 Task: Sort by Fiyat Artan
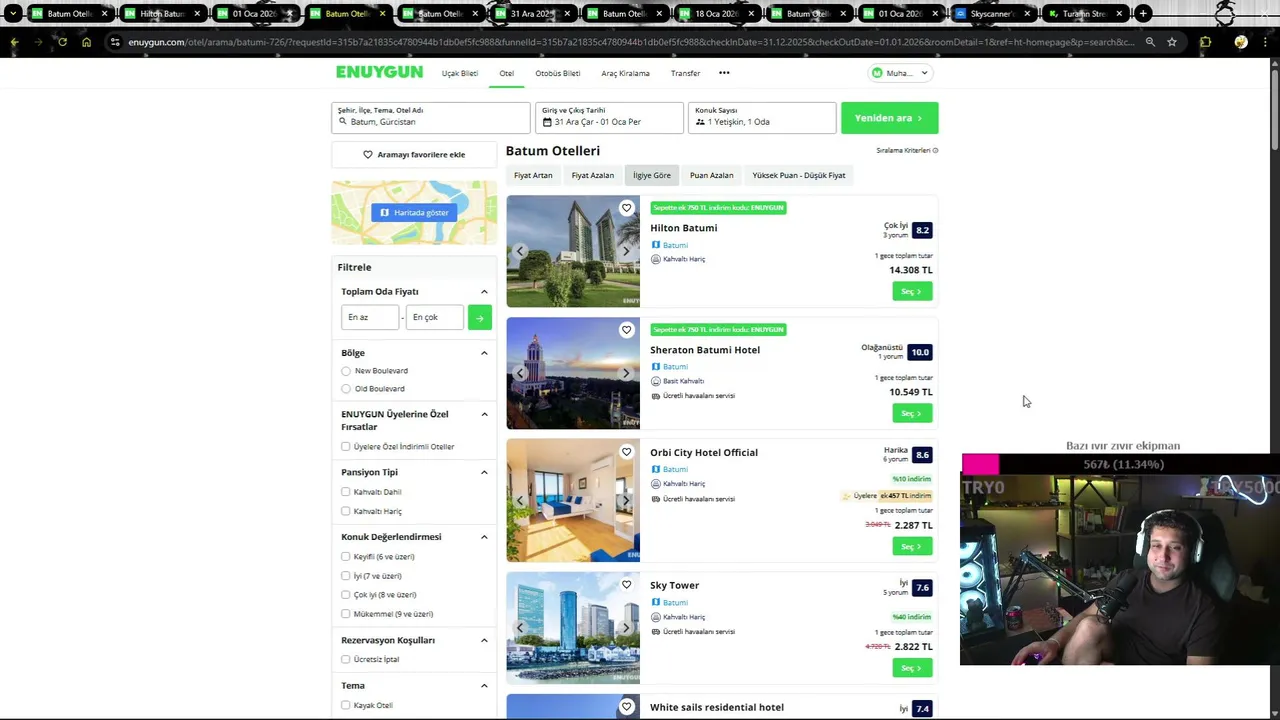533,175
